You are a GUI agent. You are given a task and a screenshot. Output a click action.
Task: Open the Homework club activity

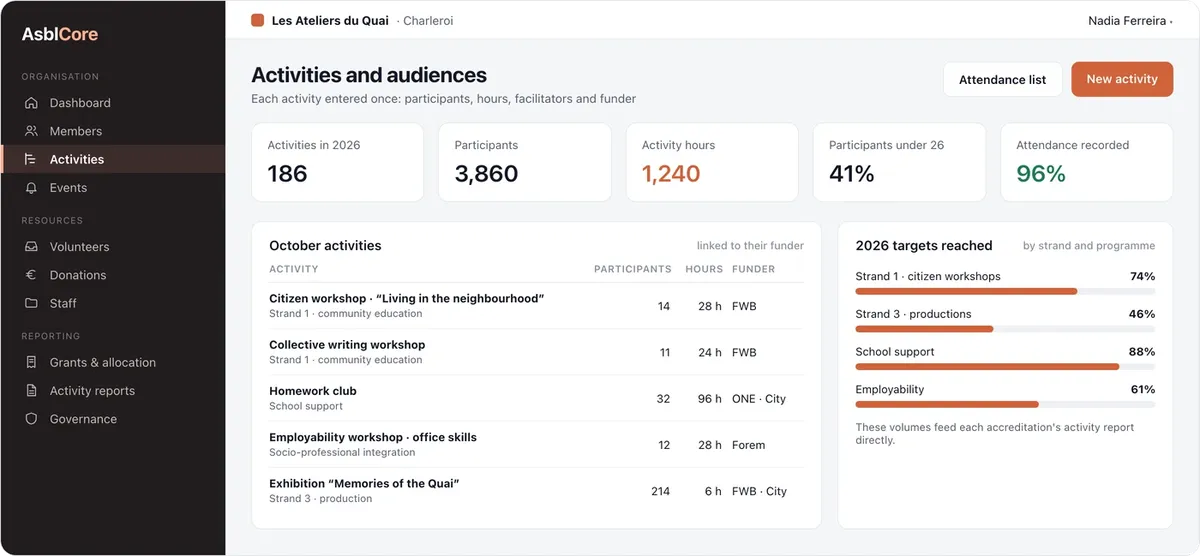tap(536, 398)
